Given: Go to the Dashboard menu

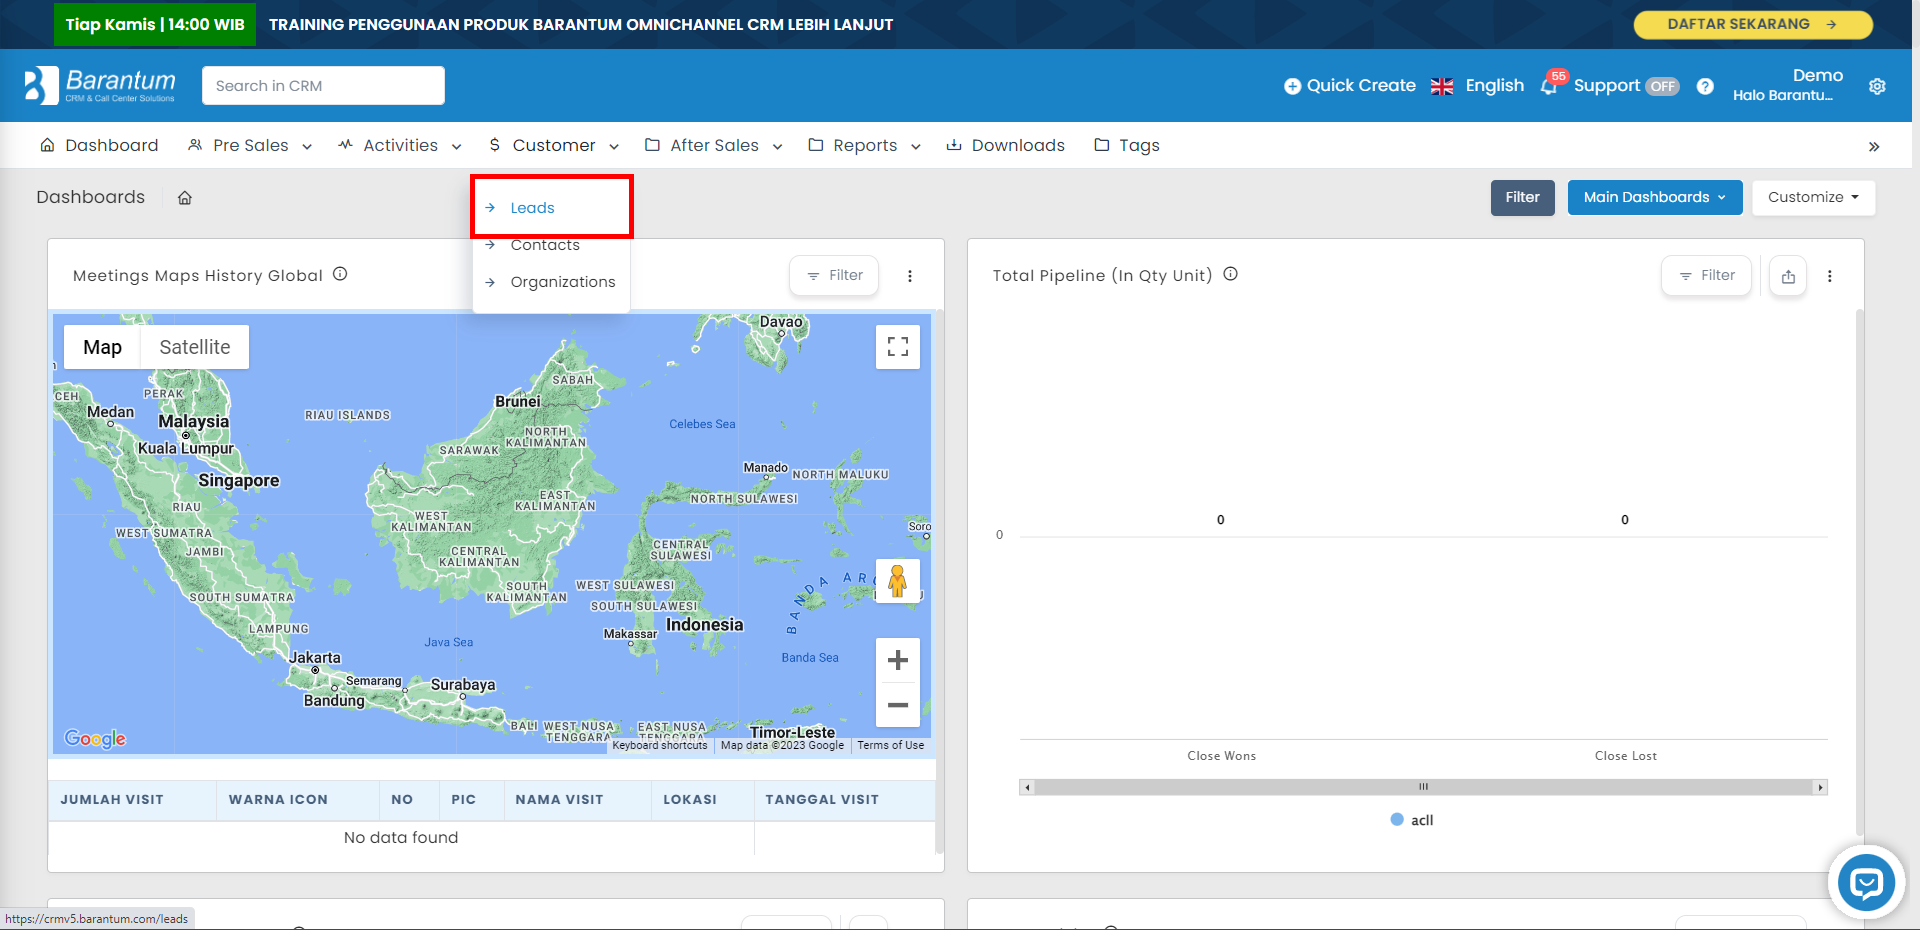Looking at the screenshot, I should (99, 146).
